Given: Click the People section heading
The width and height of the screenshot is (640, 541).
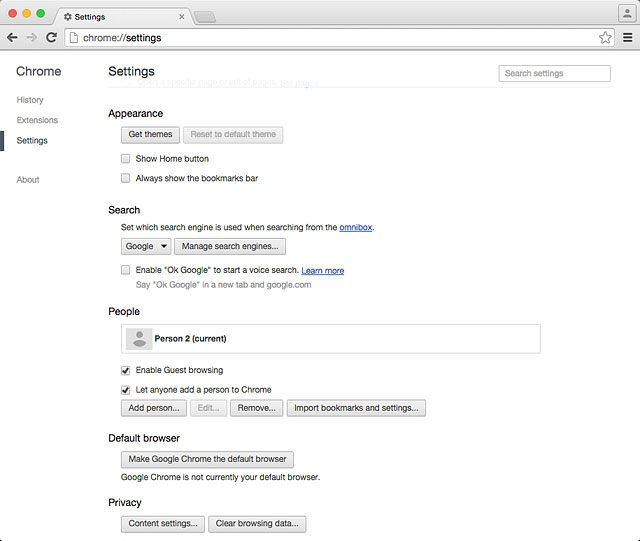Looking at the screenshot, I should [x=124, y=312].
